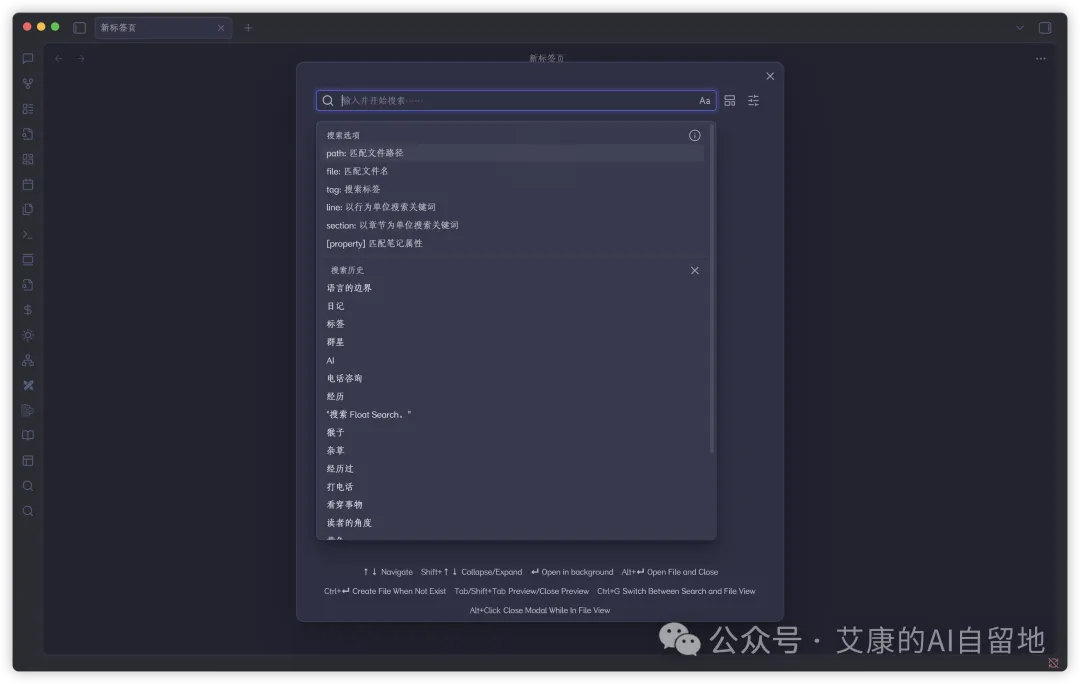Click the dollar sign icon in ribbon
The image size is (1080, 684).
tap(28, 310)
